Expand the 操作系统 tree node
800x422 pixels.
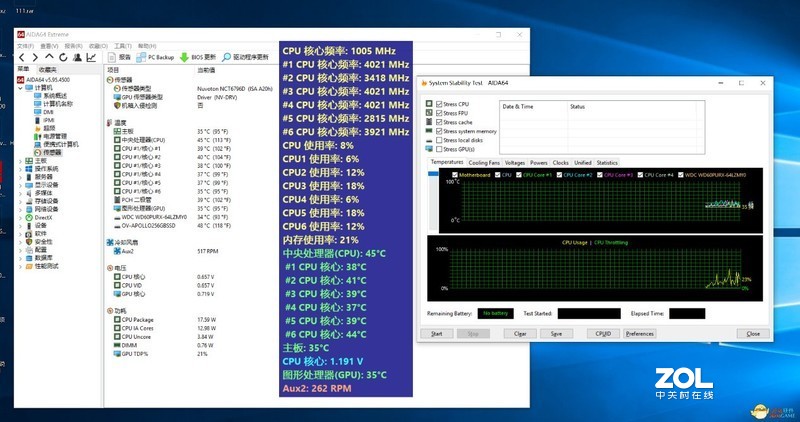pyautogui.click(x=20, y=169)
